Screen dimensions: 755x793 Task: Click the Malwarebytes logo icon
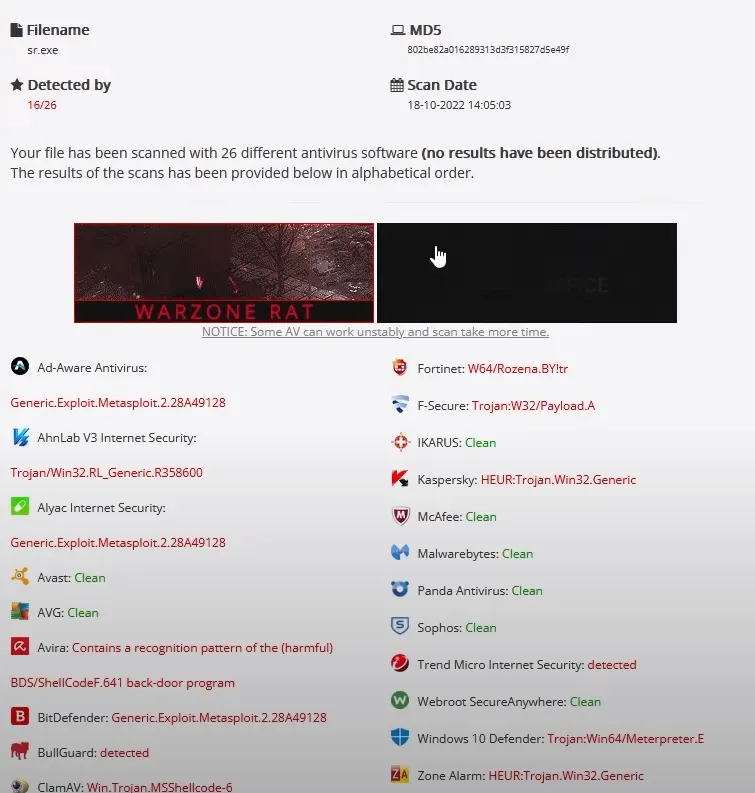click(400, 552)
